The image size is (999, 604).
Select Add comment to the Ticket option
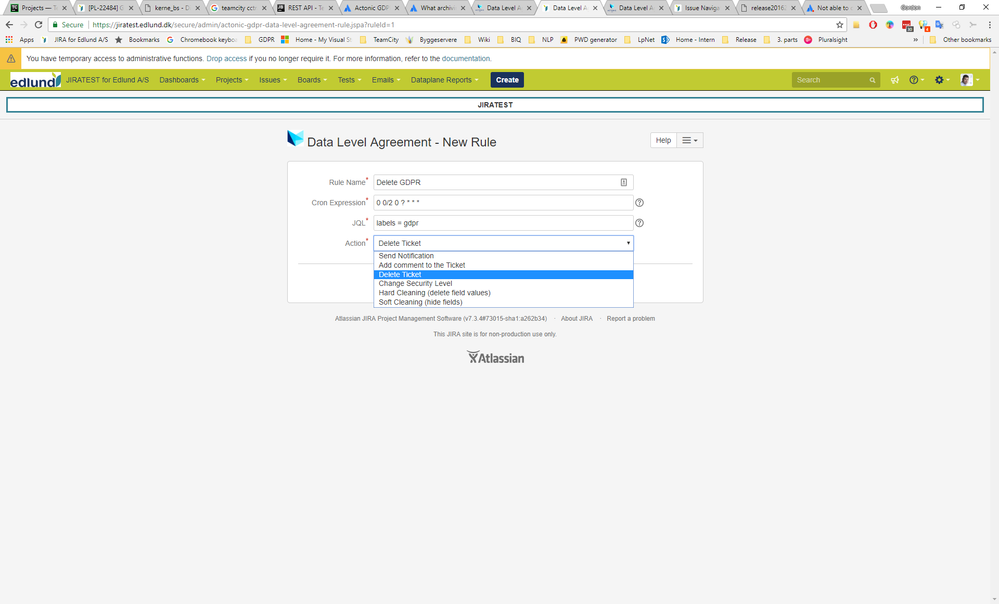tap(503, 265)
